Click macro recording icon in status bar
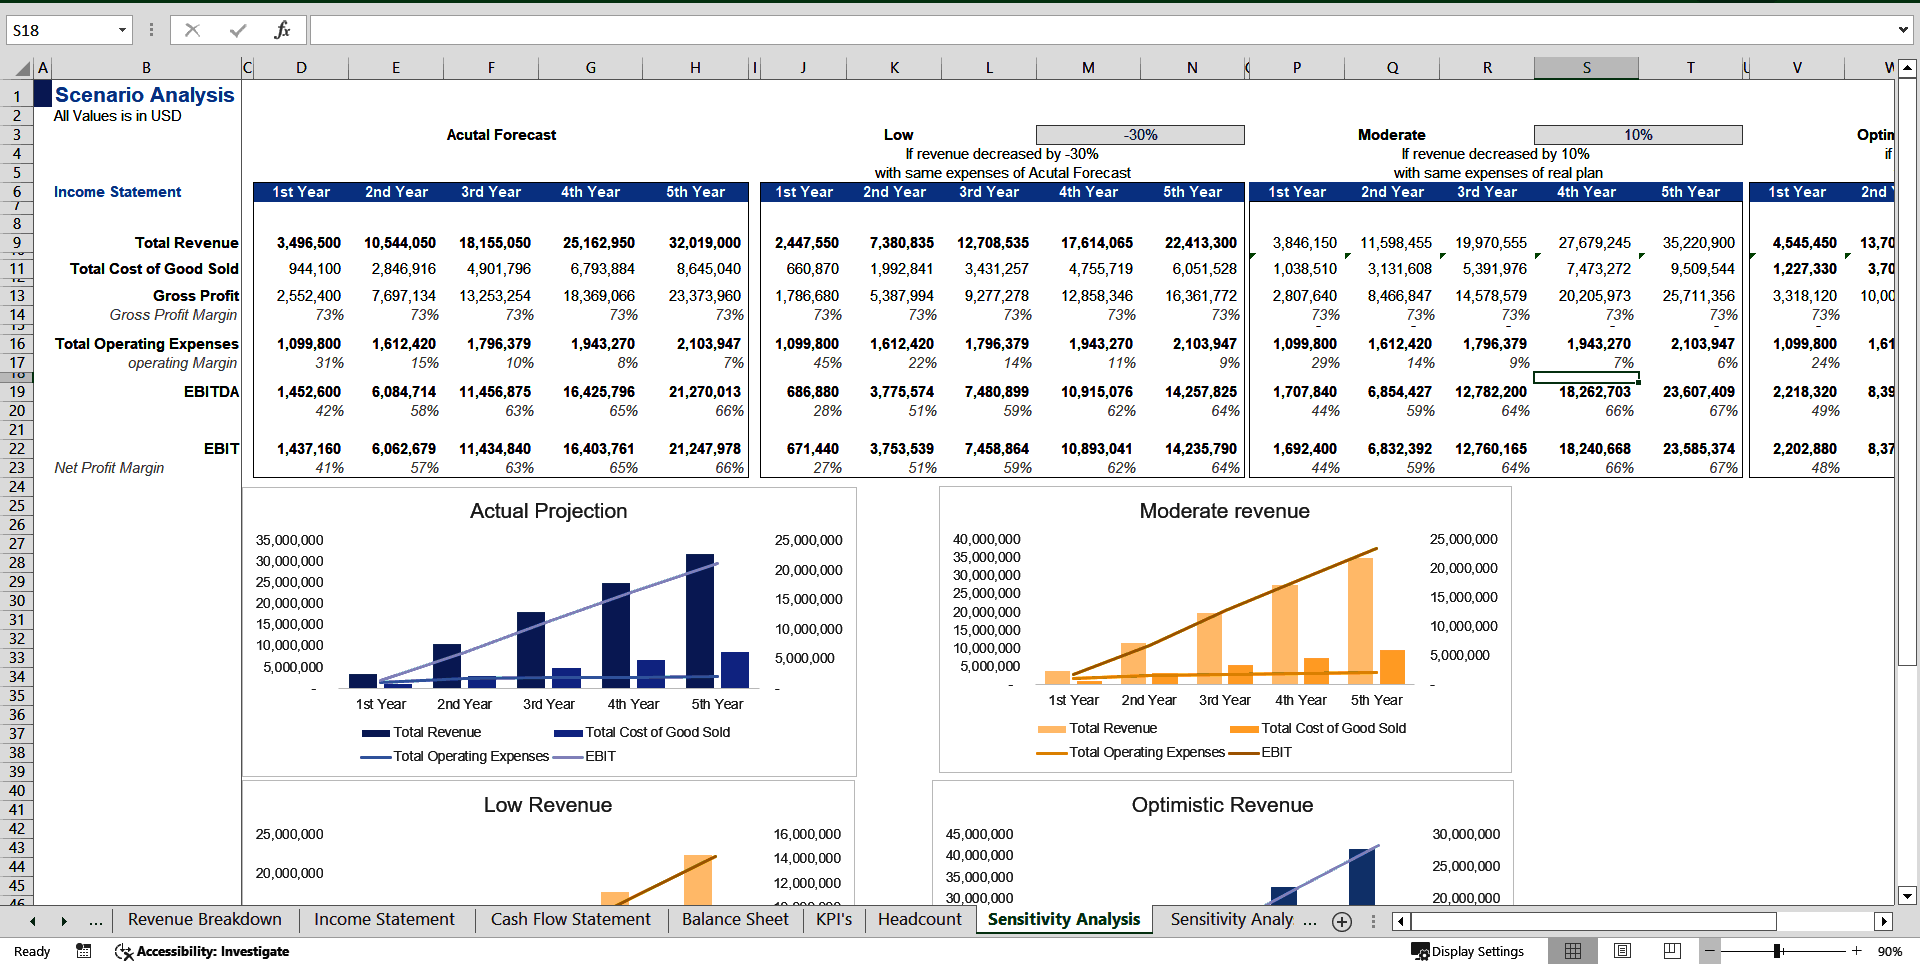The image size is (1920, 966). pos(84,951)
